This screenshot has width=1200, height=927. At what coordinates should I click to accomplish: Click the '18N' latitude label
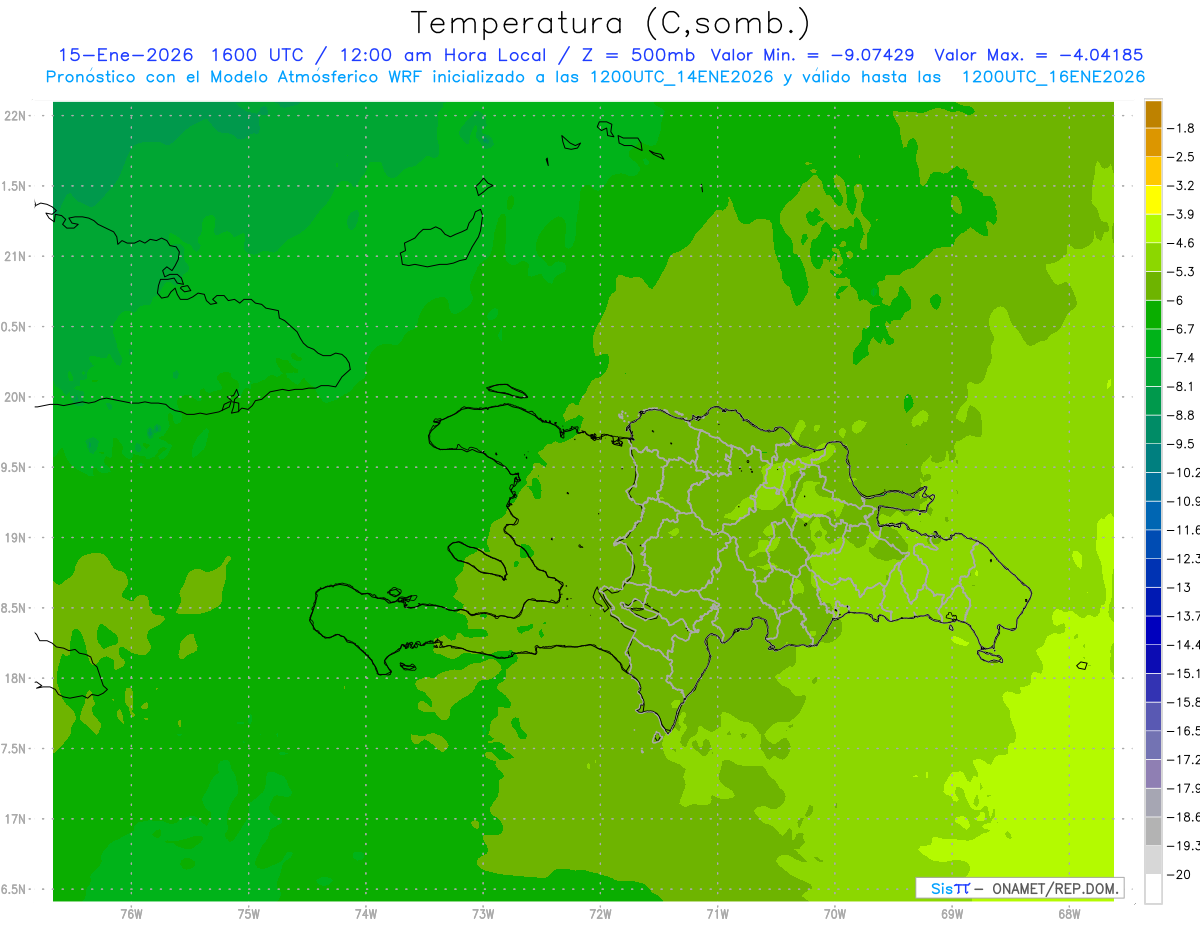pos(17,678)
